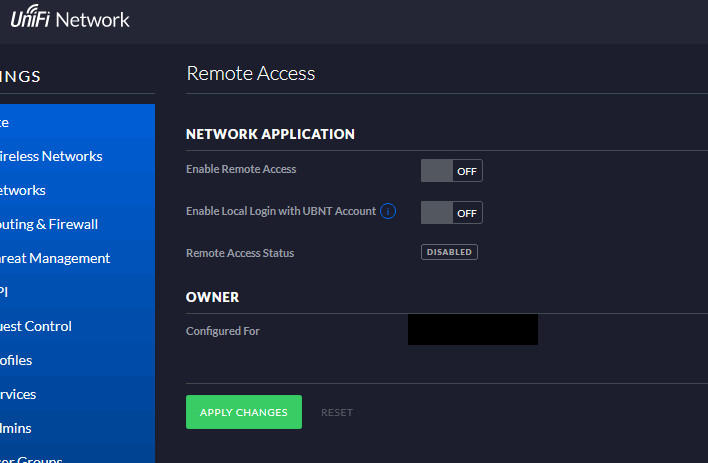Viewport: 708px width, 463px height.
Task: Click the redacted Configured For value
Action: [473, 330]
